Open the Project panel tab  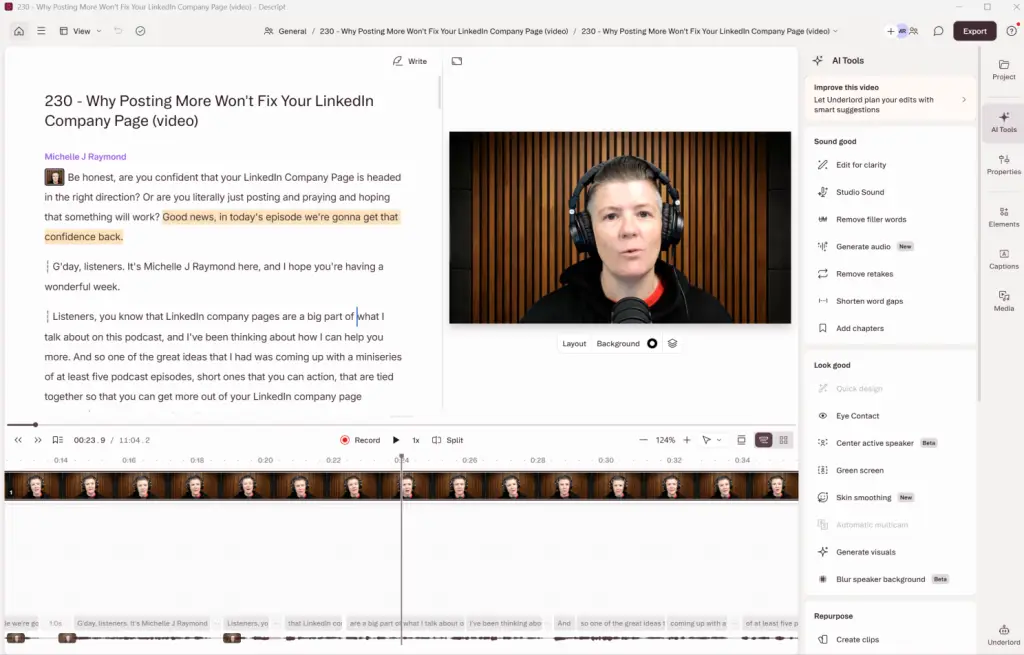coord(1004,69)
